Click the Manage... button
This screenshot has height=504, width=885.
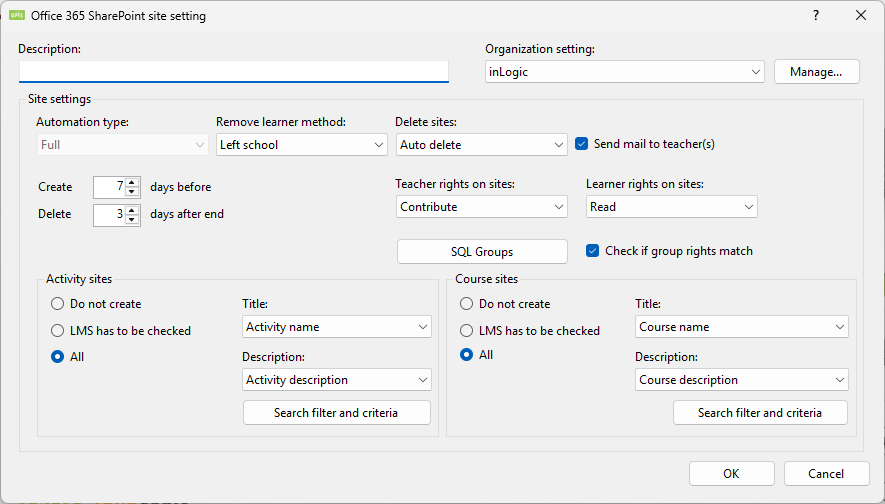pos(816,72)
